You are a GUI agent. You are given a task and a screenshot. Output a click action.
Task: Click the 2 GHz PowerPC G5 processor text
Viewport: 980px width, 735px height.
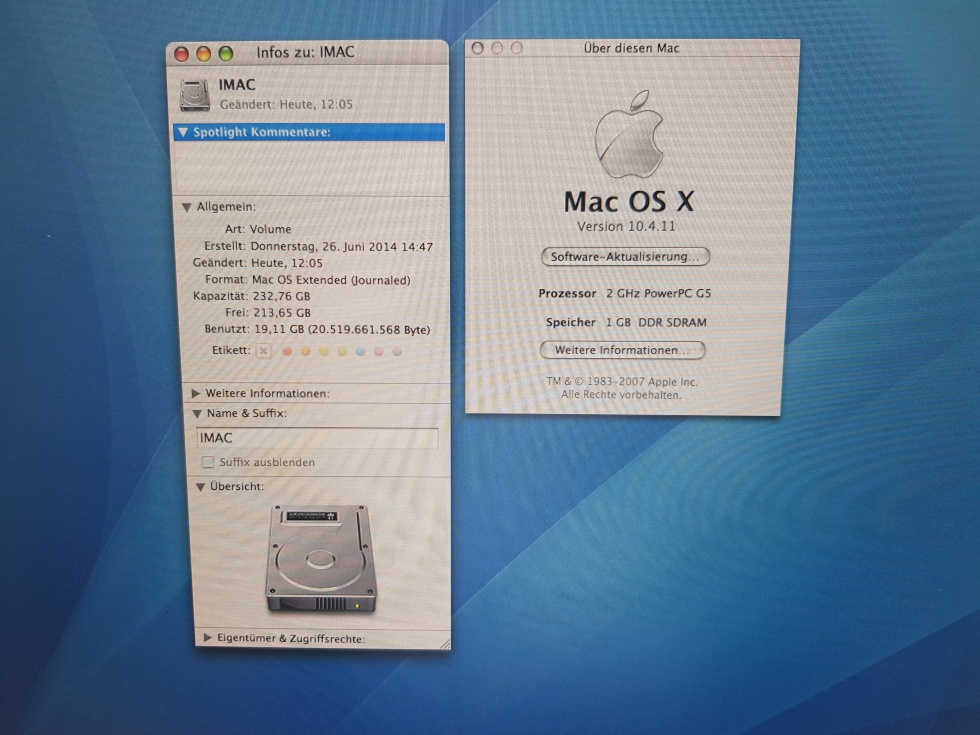[659, 293]
